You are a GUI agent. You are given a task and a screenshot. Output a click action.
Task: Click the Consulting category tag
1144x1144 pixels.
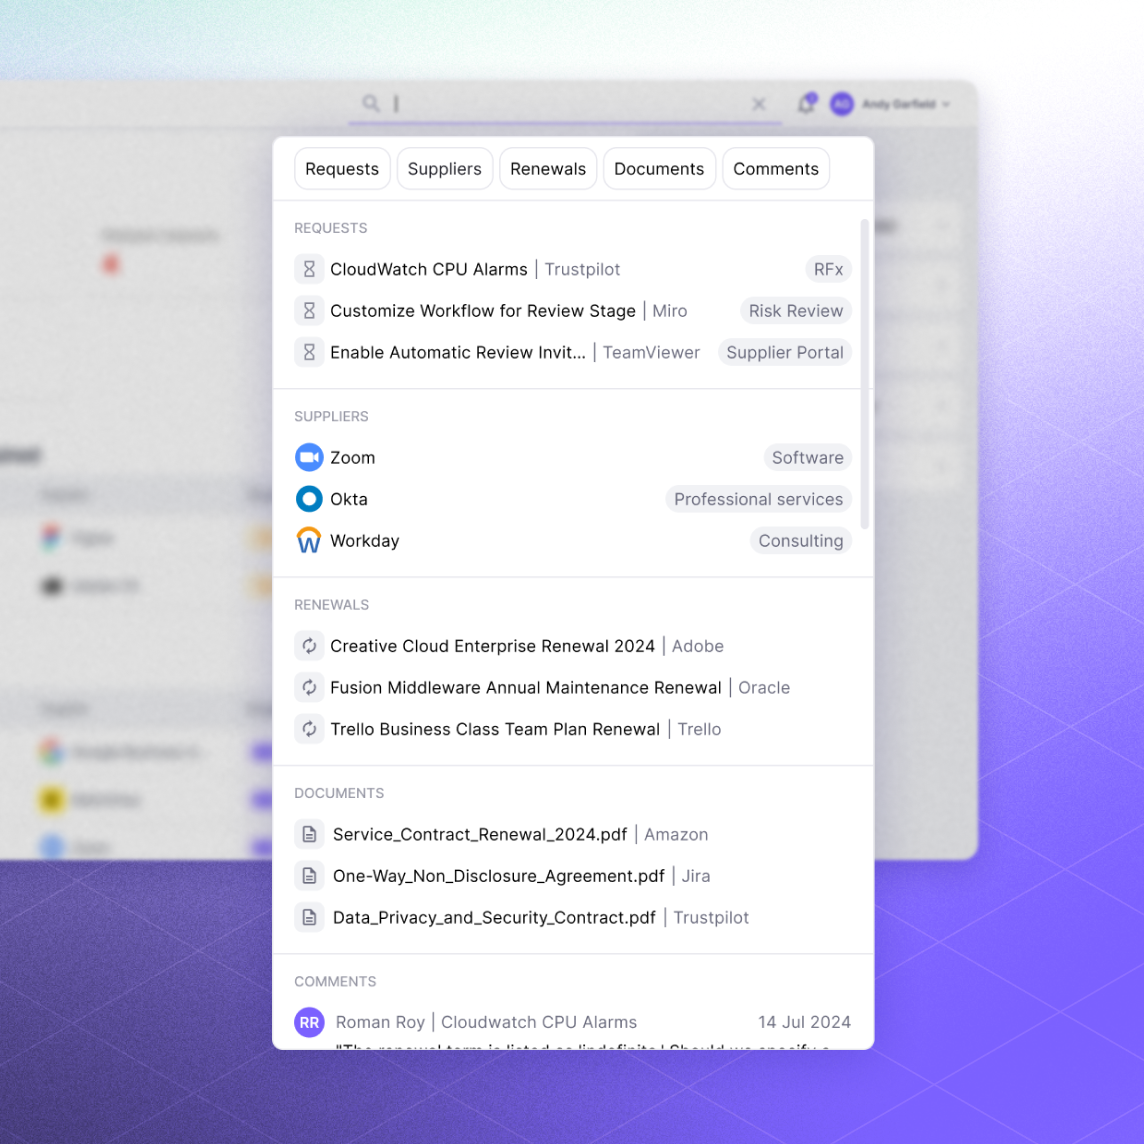(800, 541)
